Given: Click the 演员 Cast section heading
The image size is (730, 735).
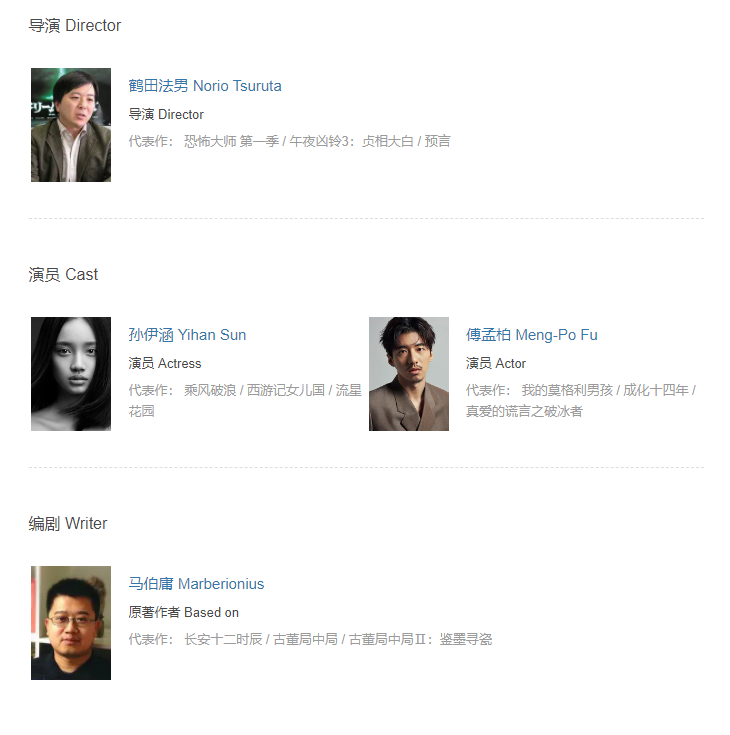Looking at the screenshot, I should tap(63, 274).
